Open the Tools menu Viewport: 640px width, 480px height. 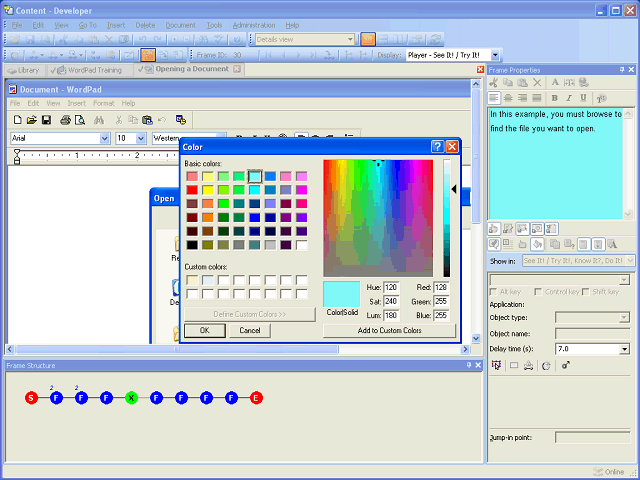(214, 25)
